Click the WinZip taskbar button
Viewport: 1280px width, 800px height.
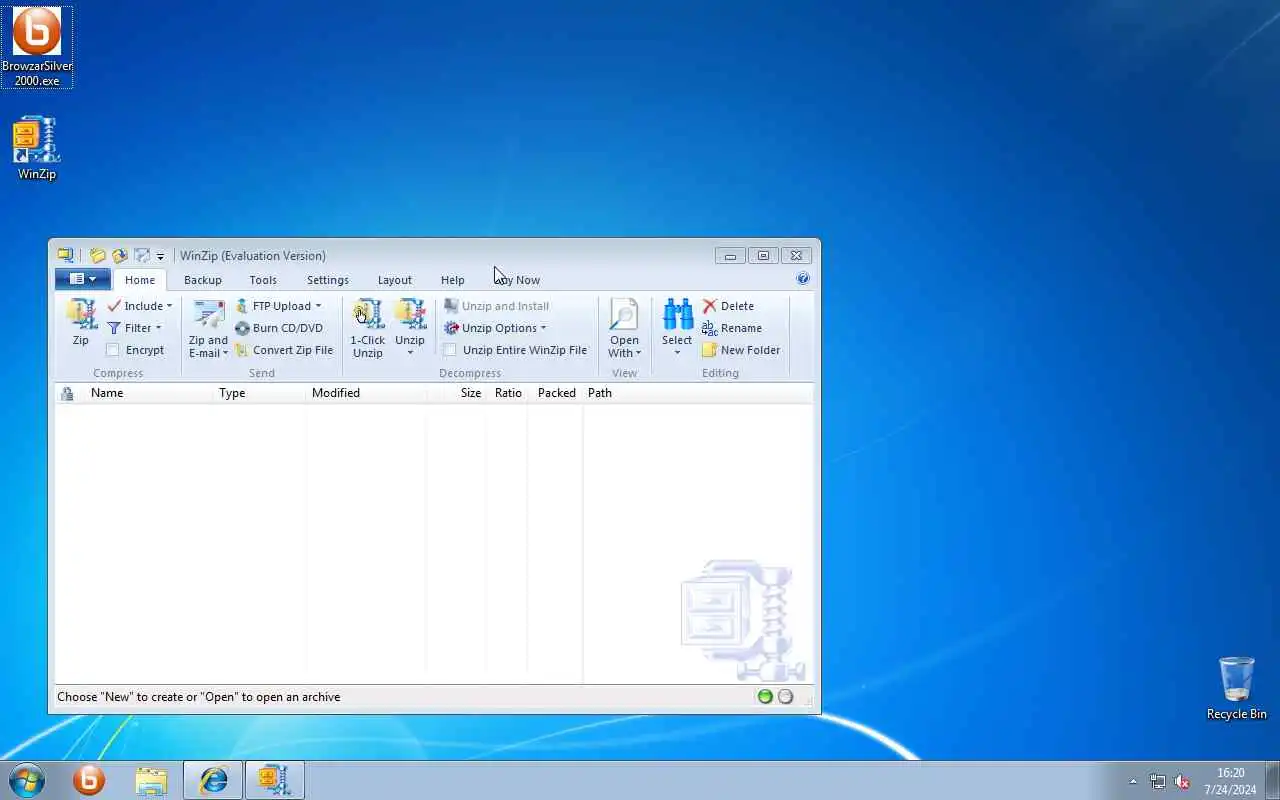coord(274,780)
